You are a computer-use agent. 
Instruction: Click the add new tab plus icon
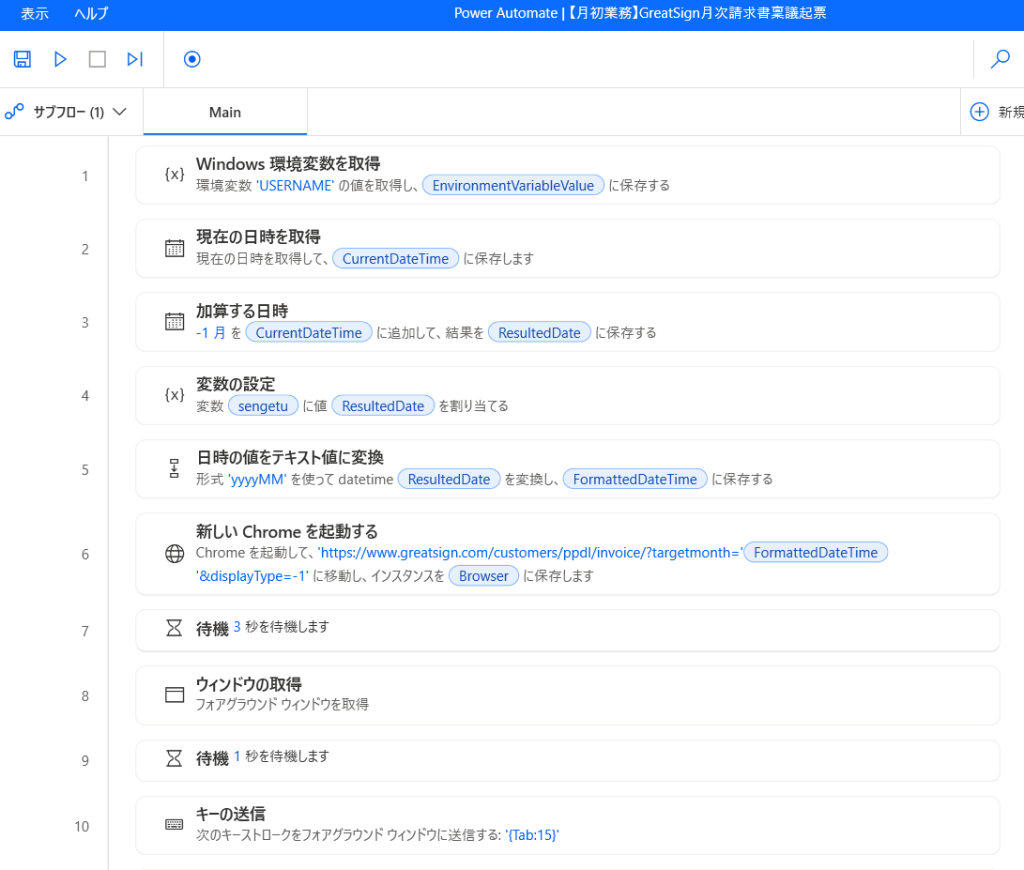[980, 112]
